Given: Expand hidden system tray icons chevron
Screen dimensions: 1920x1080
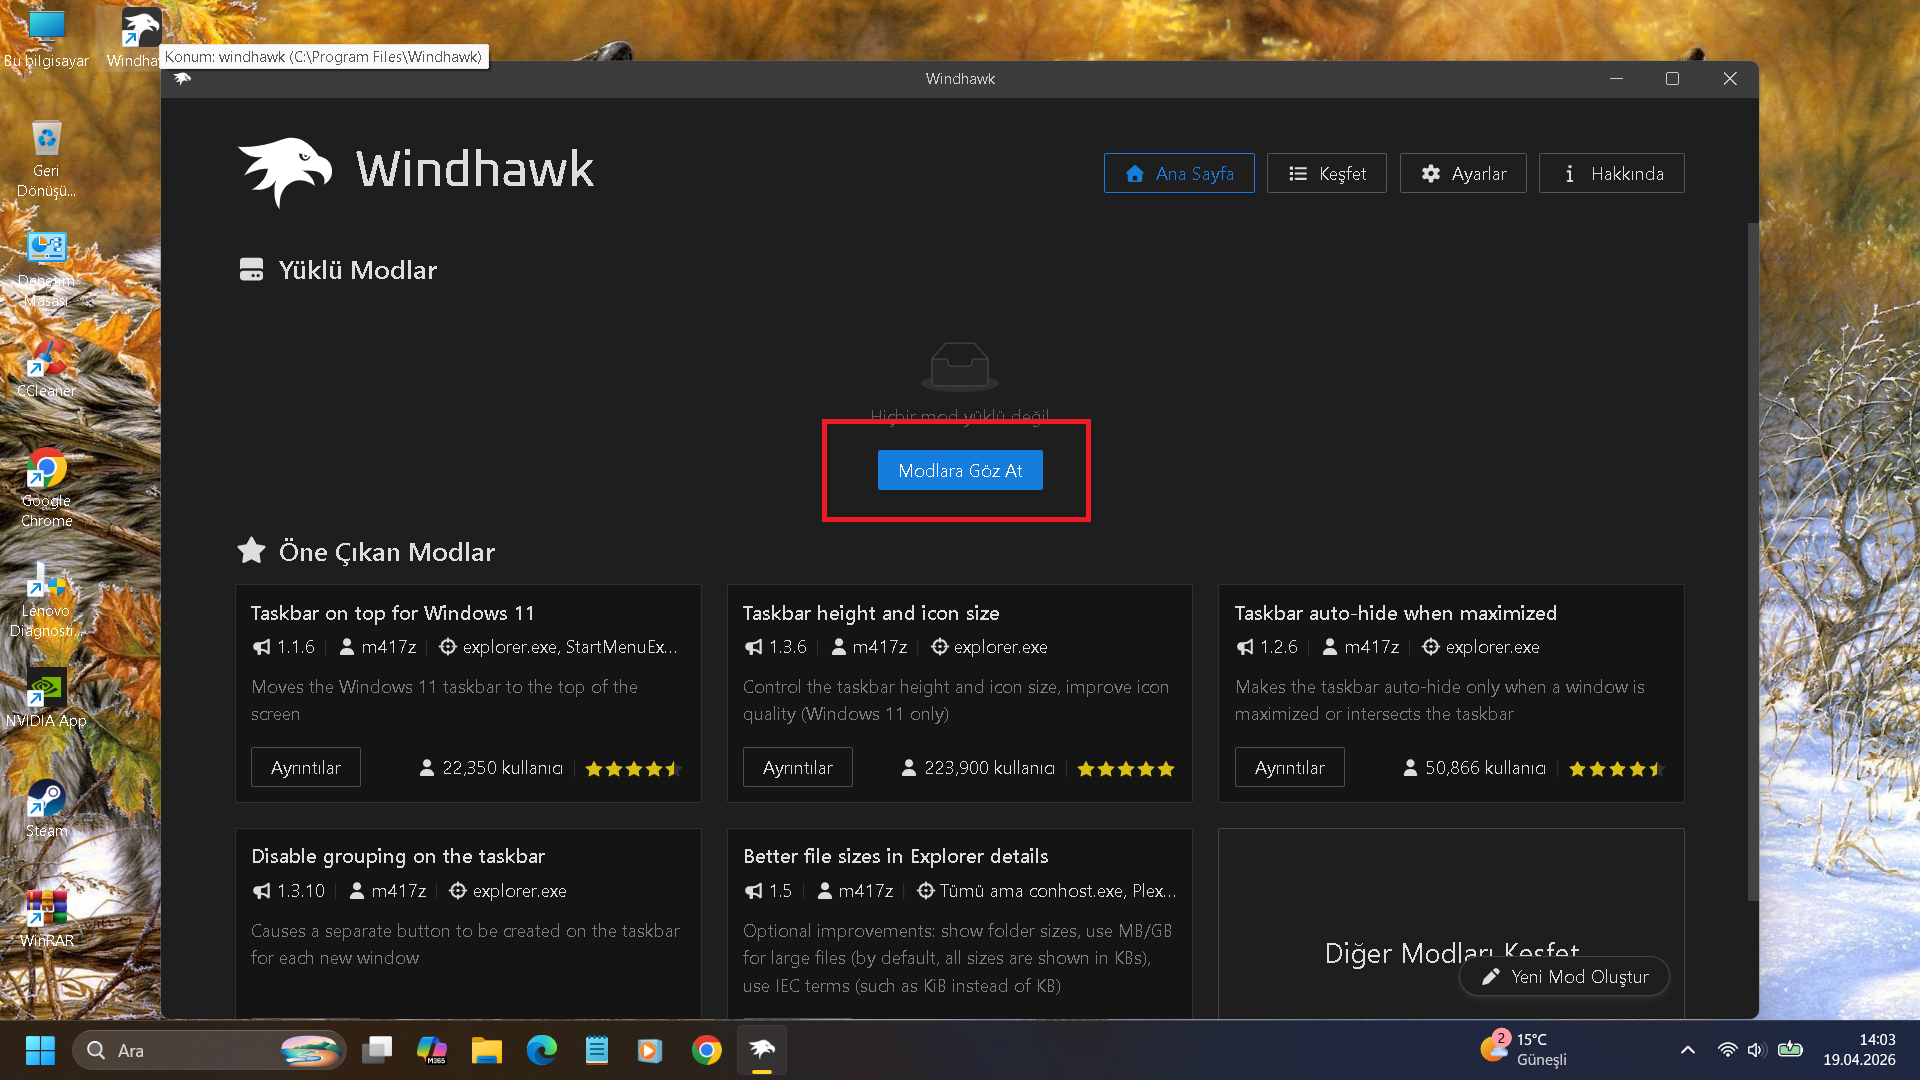Looking at the screenshot, I should pyautogui.click(x=1687, y=1050).
